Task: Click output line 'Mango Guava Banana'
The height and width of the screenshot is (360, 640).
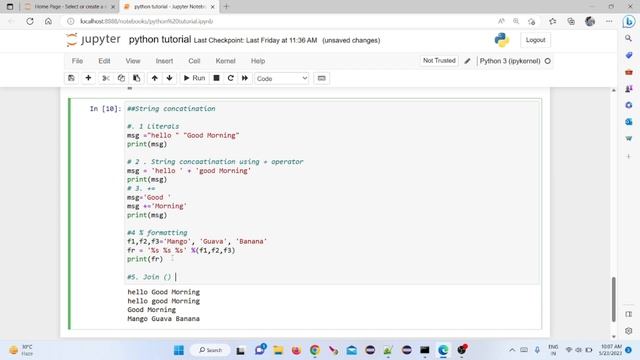Action: pos(163,318)
